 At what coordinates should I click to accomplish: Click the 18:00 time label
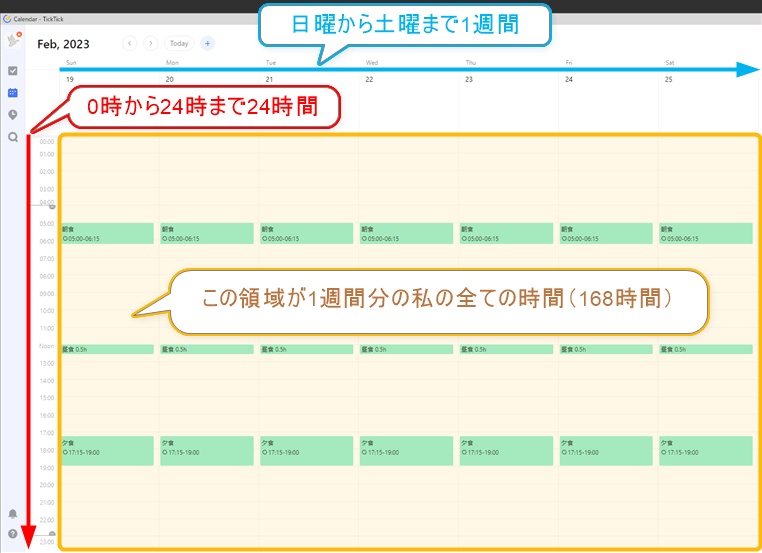tap(47, 450)
